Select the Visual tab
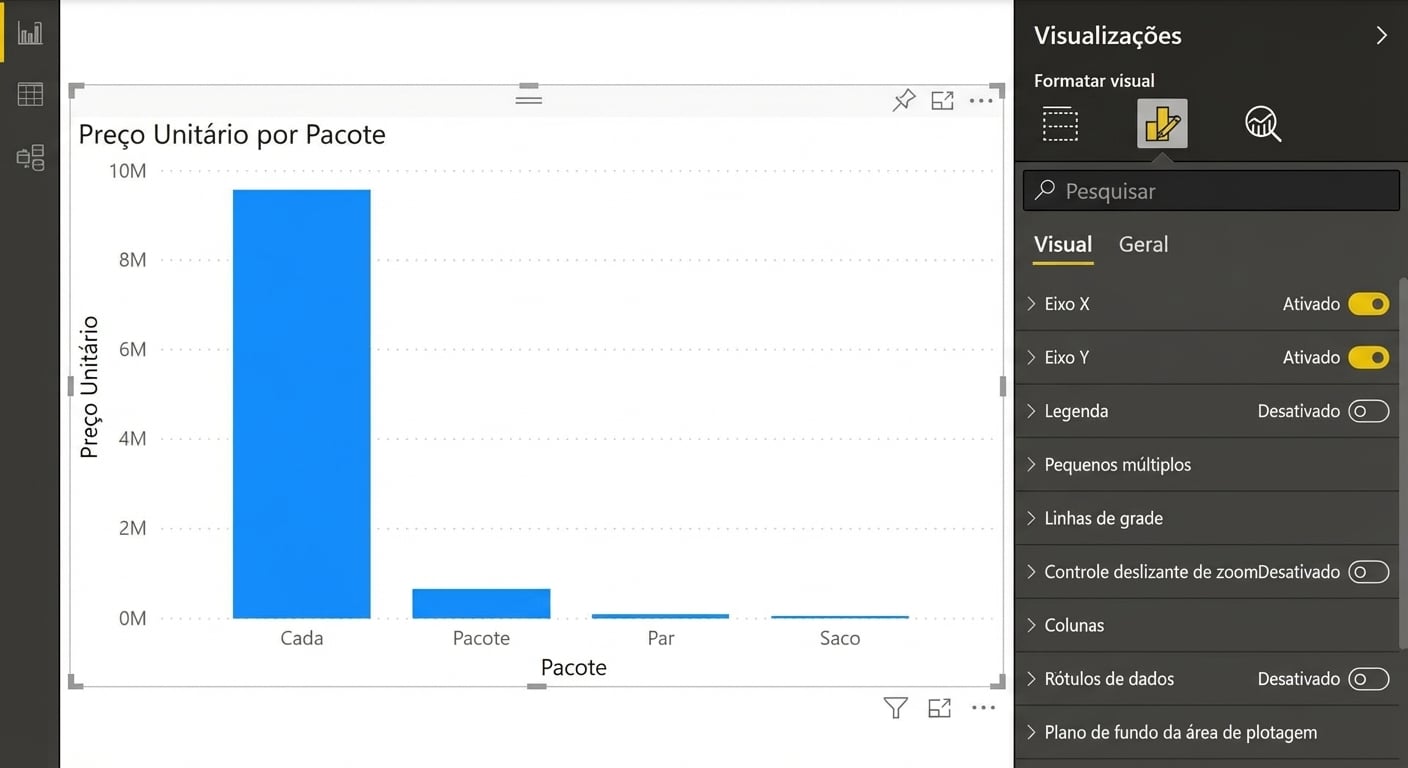This screenshot has height=768, width=1408. 1062,244
